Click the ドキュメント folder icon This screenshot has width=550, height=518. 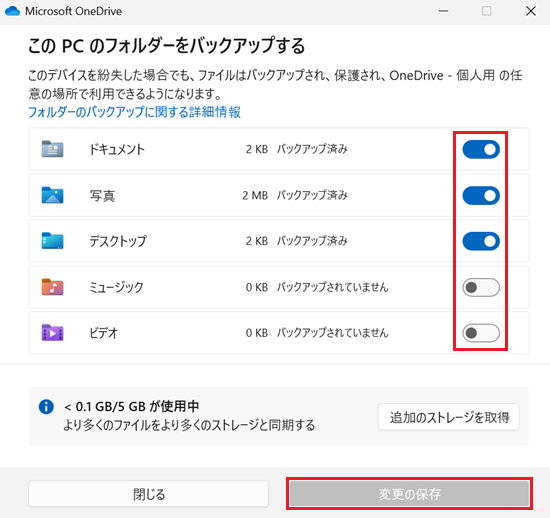point(52,149)
